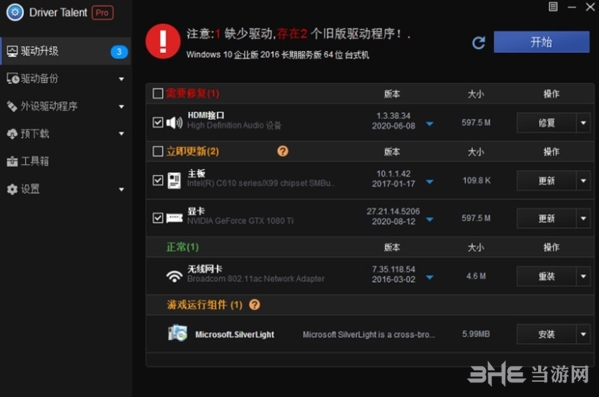Click Intel(R) C610 series chipset text
The width and height of the screenshot is (599, 397).
pyautogui.click(x=260, y=183)
